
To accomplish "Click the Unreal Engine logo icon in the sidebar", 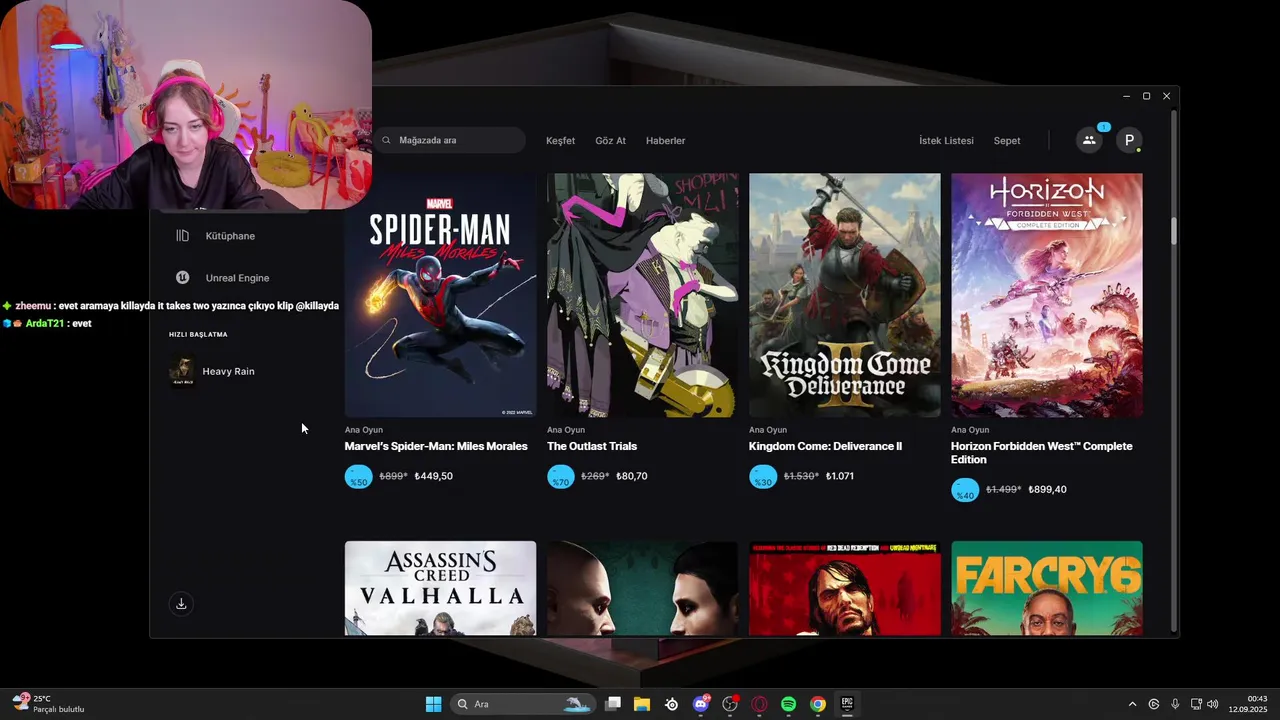I will (x=182, y=278).
